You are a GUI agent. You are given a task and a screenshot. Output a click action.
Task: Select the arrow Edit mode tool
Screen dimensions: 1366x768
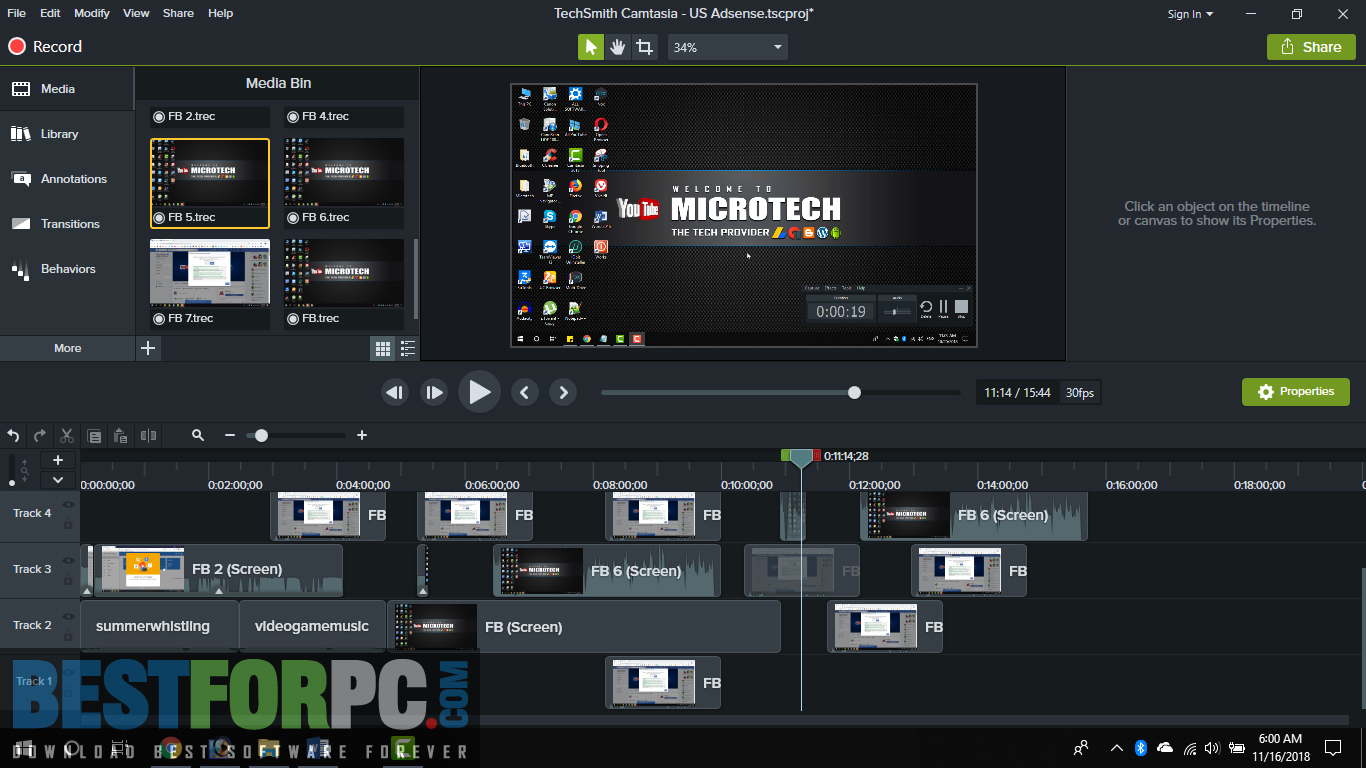[591, 47]
